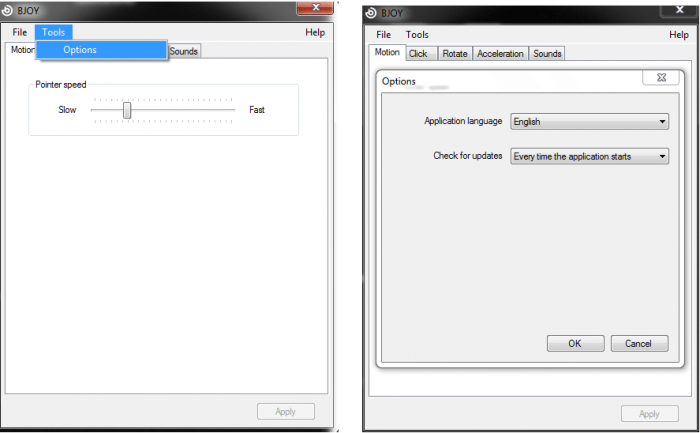Click the Apply button in the left window
This screenshot has height=433, width=700.
click(285, 411)
